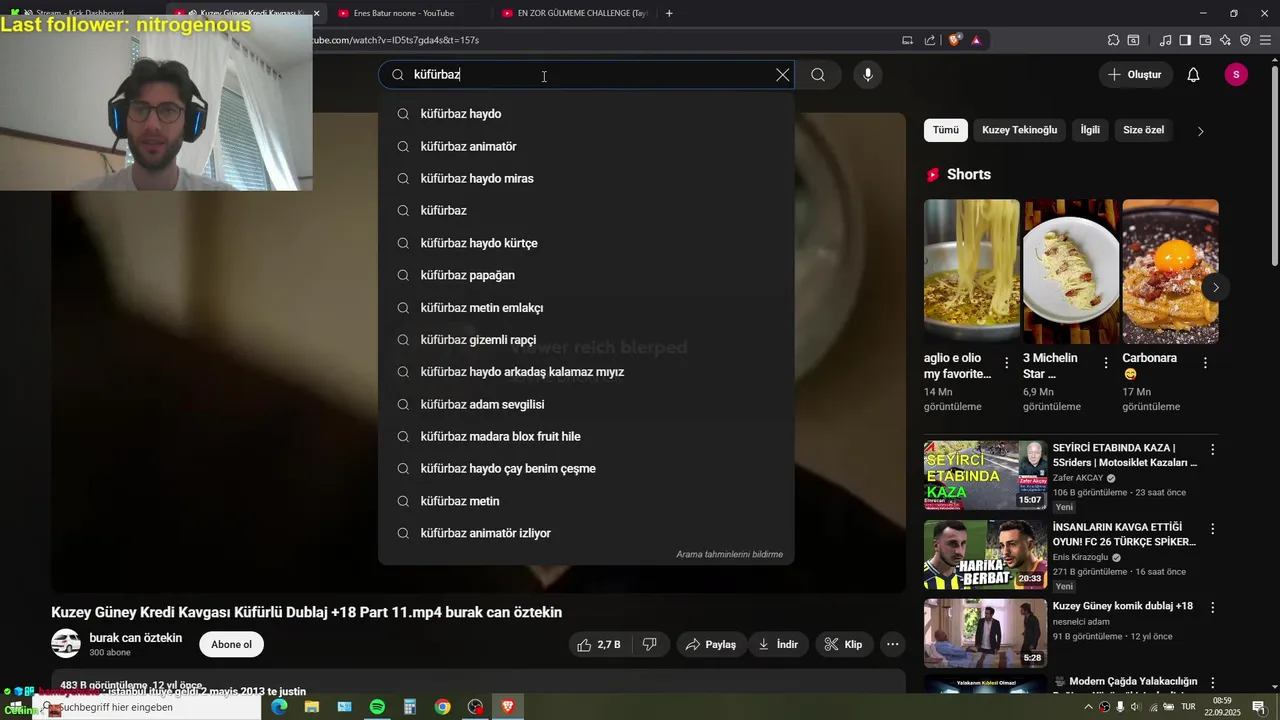
Task: Select the Tümü filter chip
Action: click(x=945, y=130)
